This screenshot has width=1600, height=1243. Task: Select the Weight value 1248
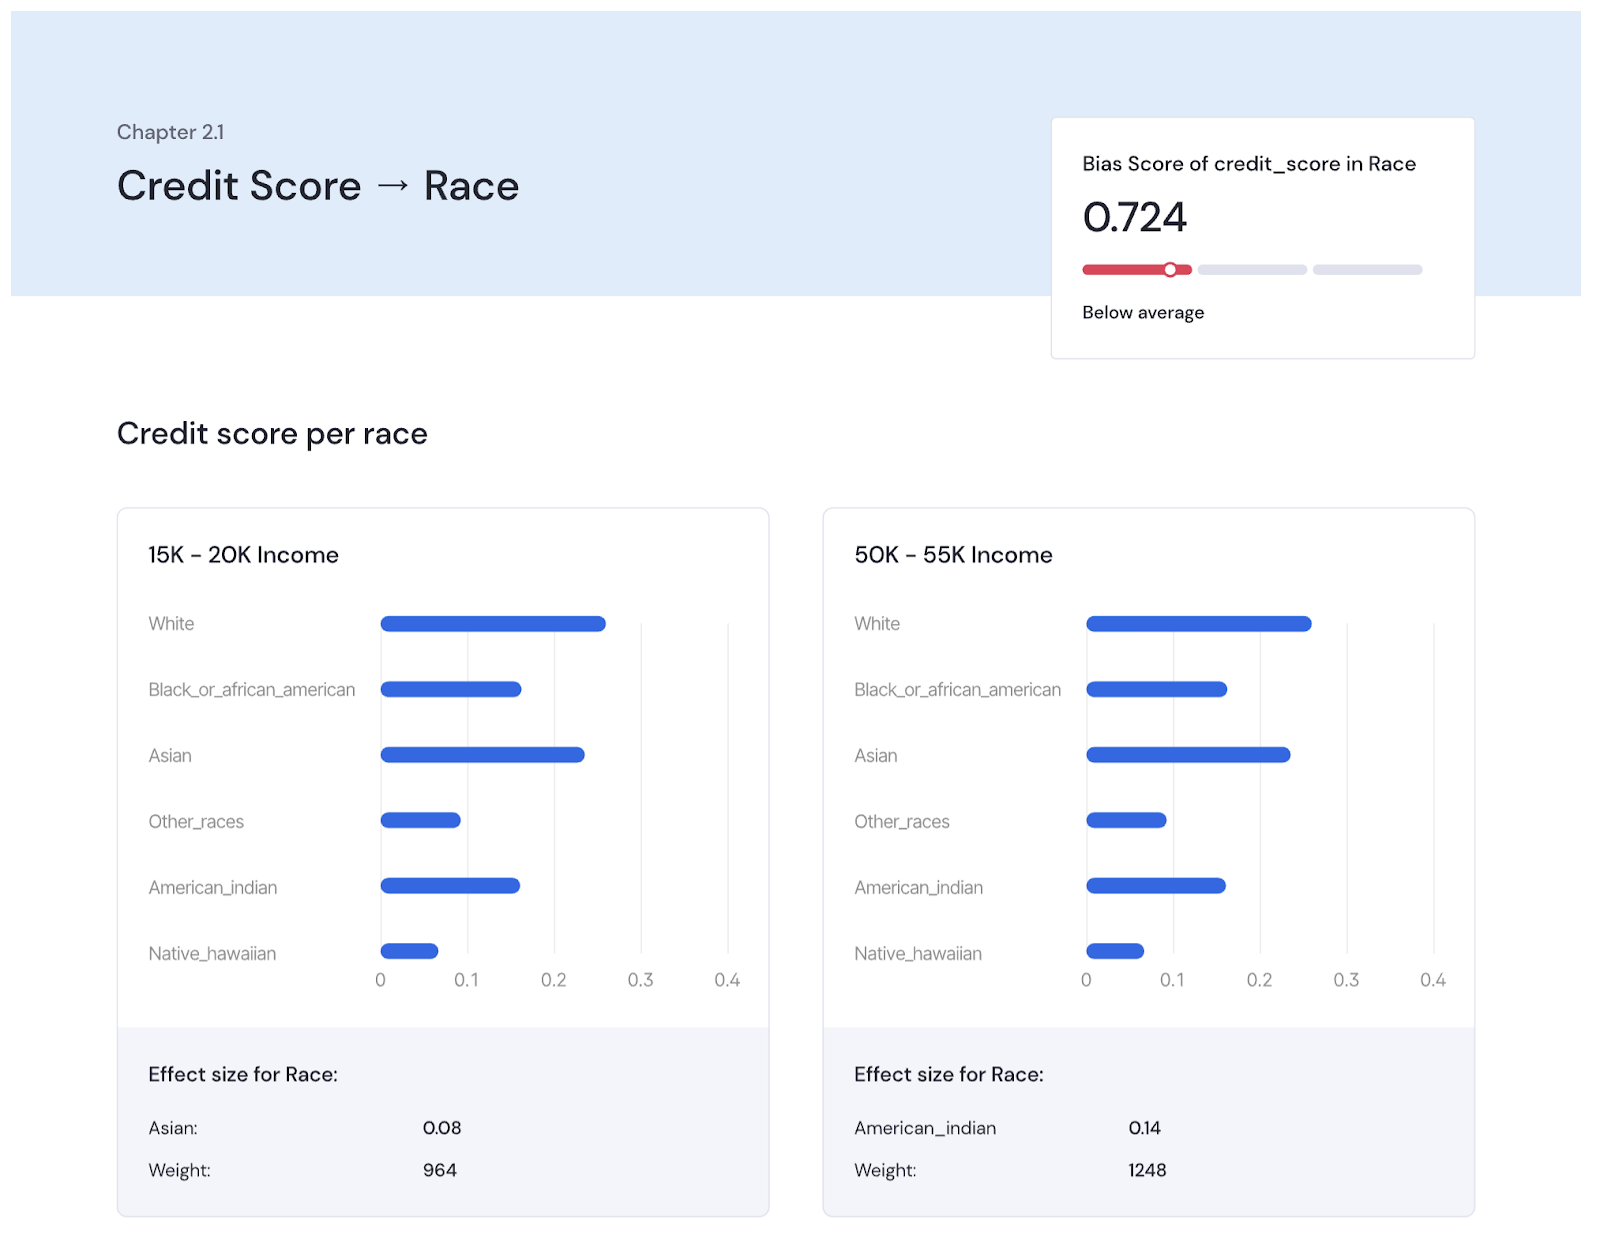1146,1170
